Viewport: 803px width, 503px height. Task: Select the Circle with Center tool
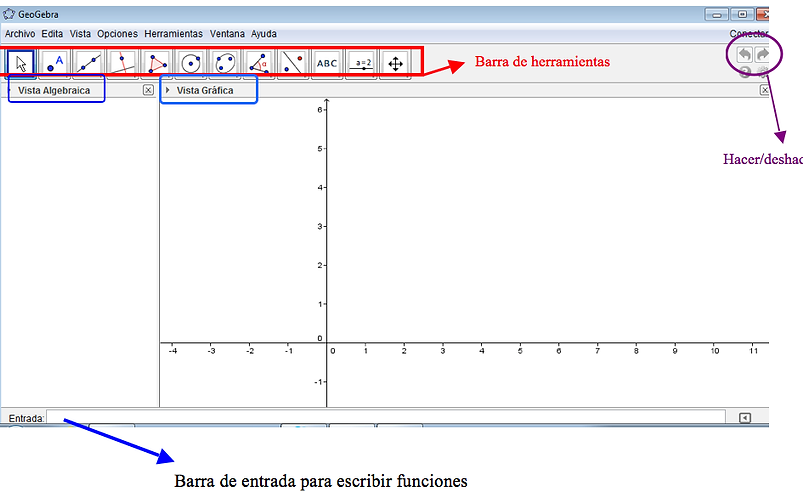coord(191,64)
